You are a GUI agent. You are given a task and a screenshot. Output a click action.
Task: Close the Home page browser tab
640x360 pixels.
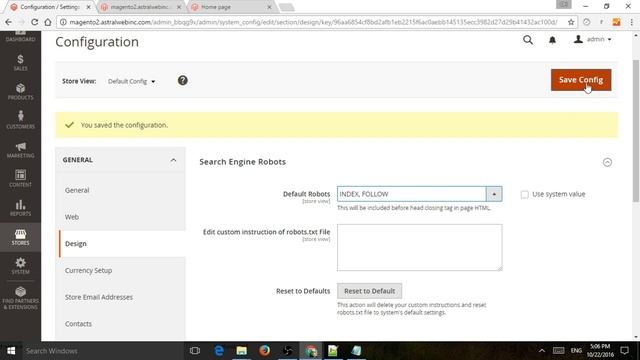[269, 7]
